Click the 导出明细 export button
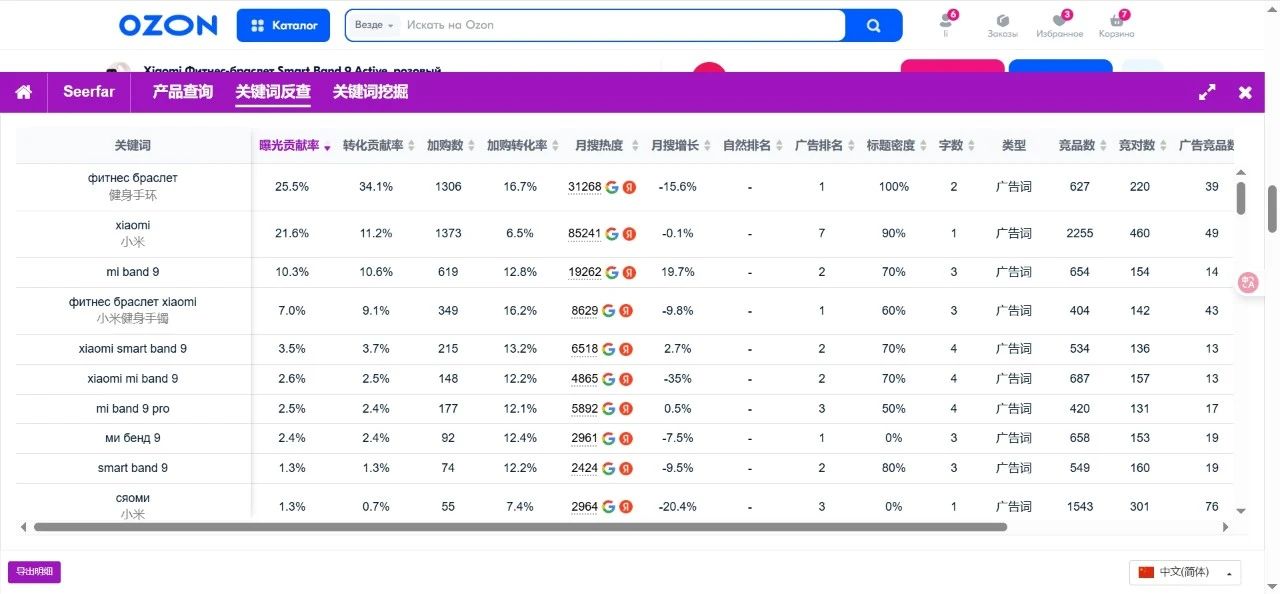1280x594 pixels. coord(34,572)
